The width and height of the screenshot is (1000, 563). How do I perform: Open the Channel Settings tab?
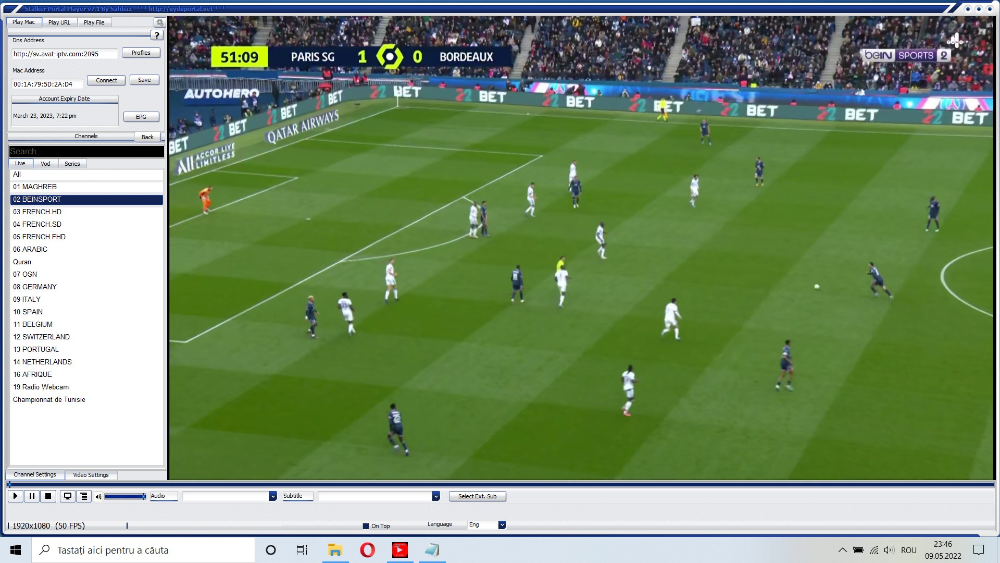(x=35, y=475)
